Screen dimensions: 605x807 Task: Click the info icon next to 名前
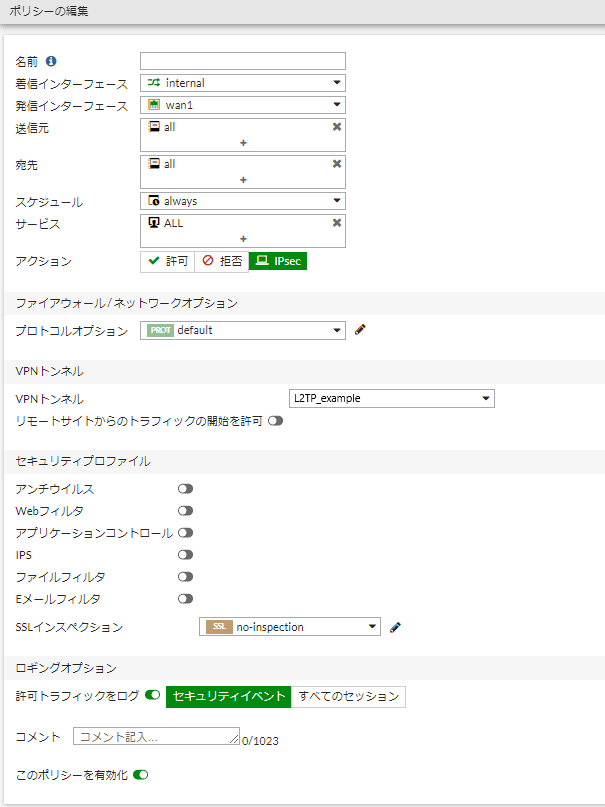[51, 61]
